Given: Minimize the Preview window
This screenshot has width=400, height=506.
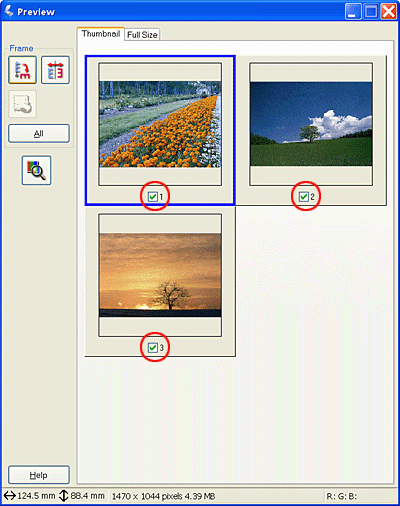Looking at the screenshot, I should [353, 12].
